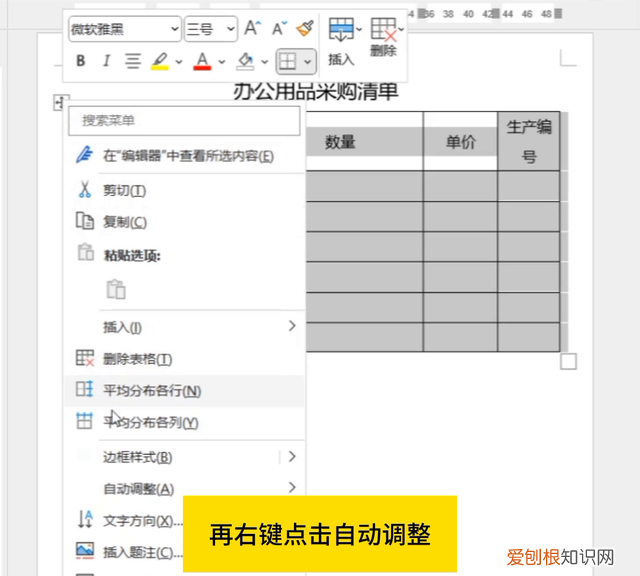Click the 单价 header cell
Screen dimensions: 640x576
tap(461, 142)
